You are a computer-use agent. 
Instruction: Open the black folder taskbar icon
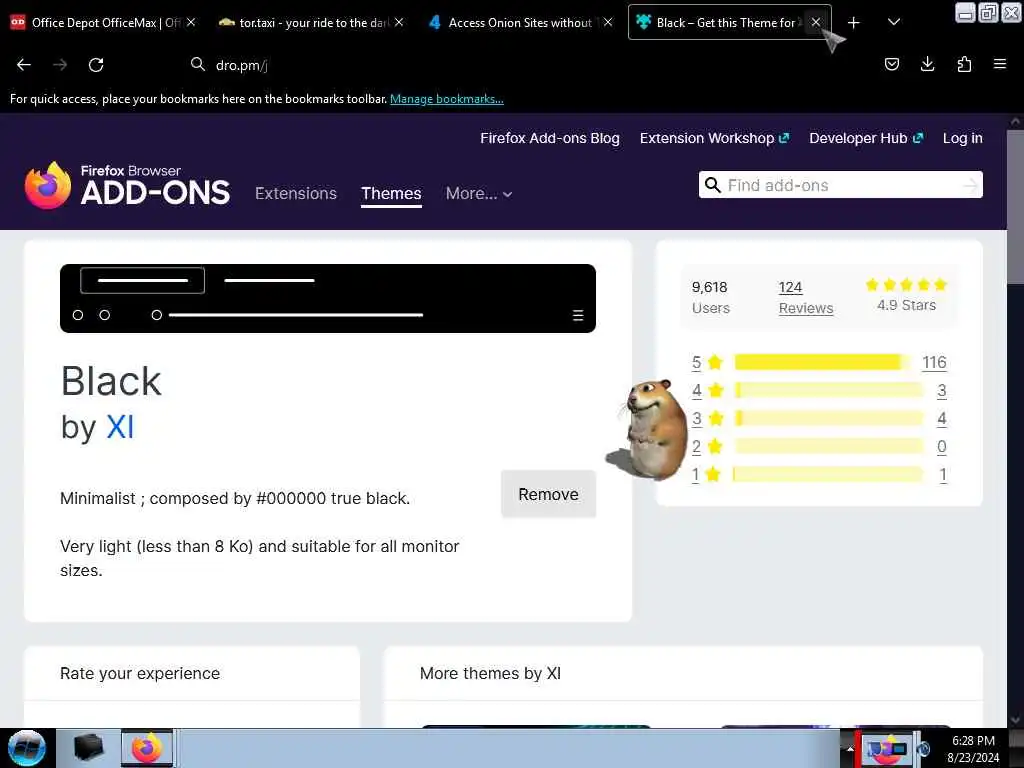tap(88, 748)
